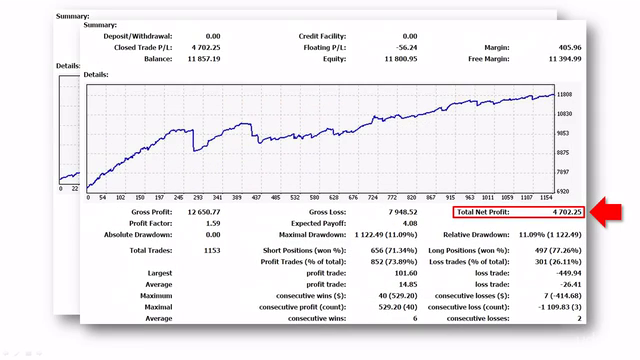Click the "Largest" row label
The height and width of the screenshot is (360, 640).
(160, 273)
